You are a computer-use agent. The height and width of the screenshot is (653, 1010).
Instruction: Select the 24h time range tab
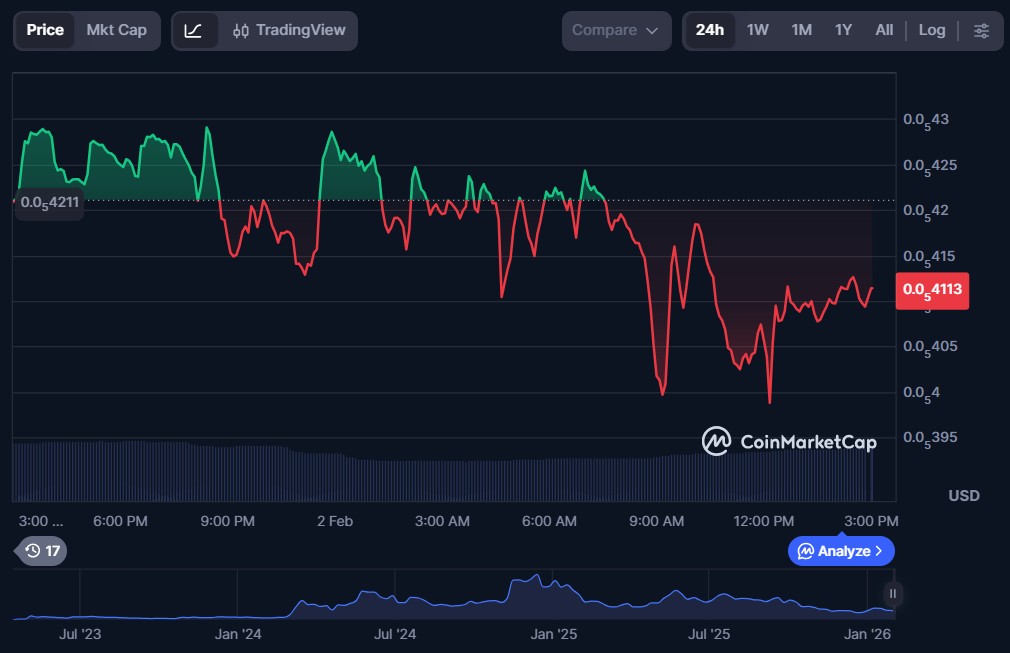710,30
